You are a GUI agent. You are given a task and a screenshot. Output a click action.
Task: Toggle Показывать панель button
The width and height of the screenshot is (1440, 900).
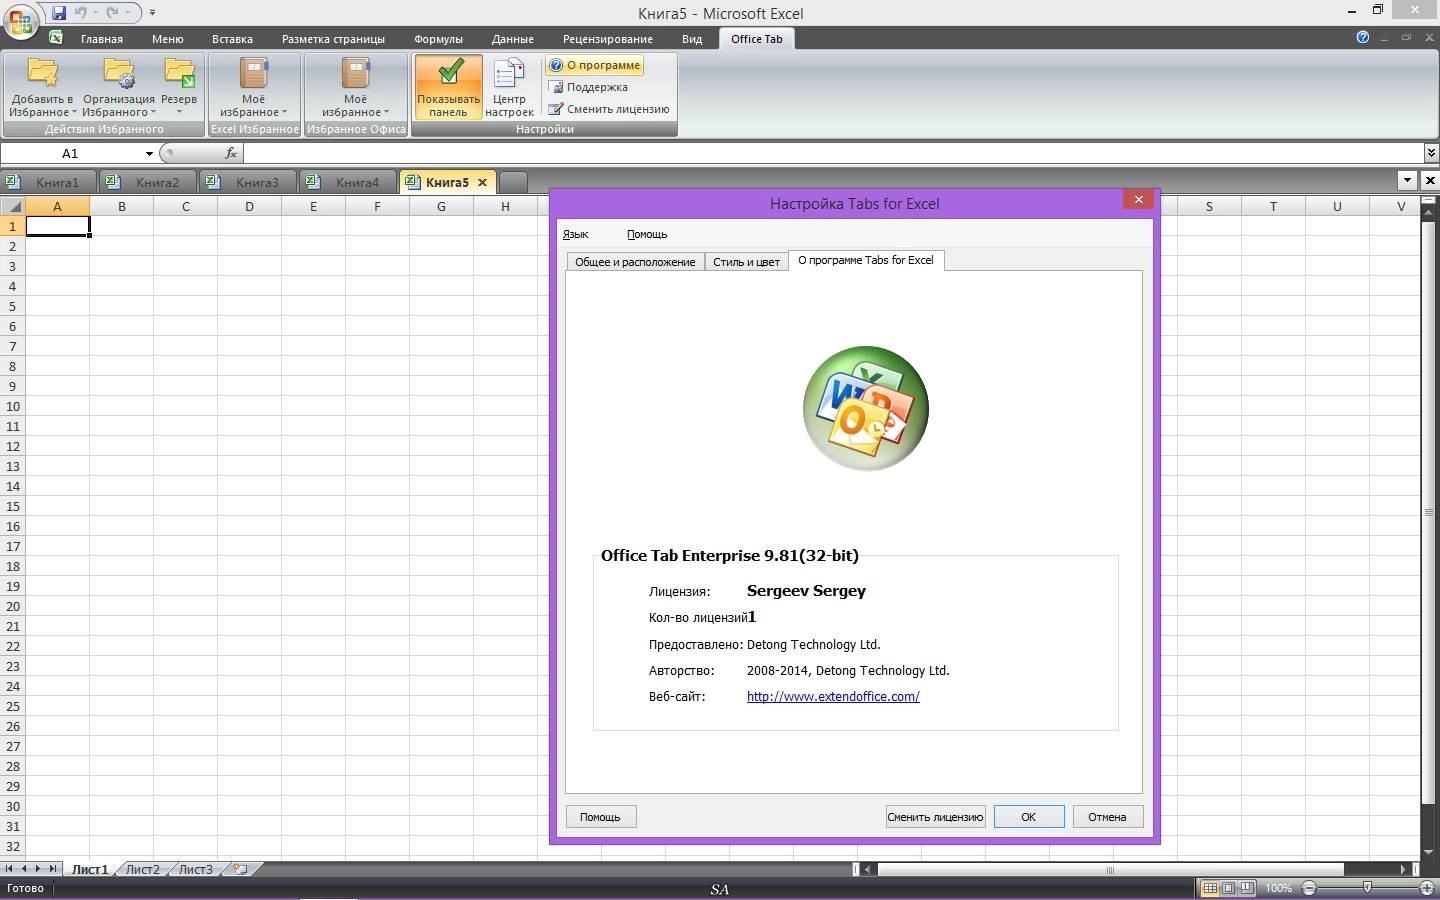(x=448, y=87)
